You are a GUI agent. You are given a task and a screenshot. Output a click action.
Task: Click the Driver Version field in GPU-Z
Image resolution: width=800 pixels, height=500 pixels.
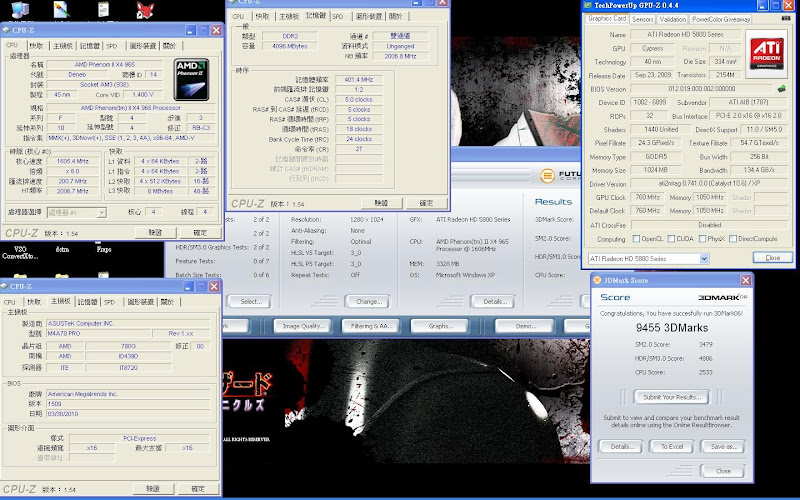point(710,184)
